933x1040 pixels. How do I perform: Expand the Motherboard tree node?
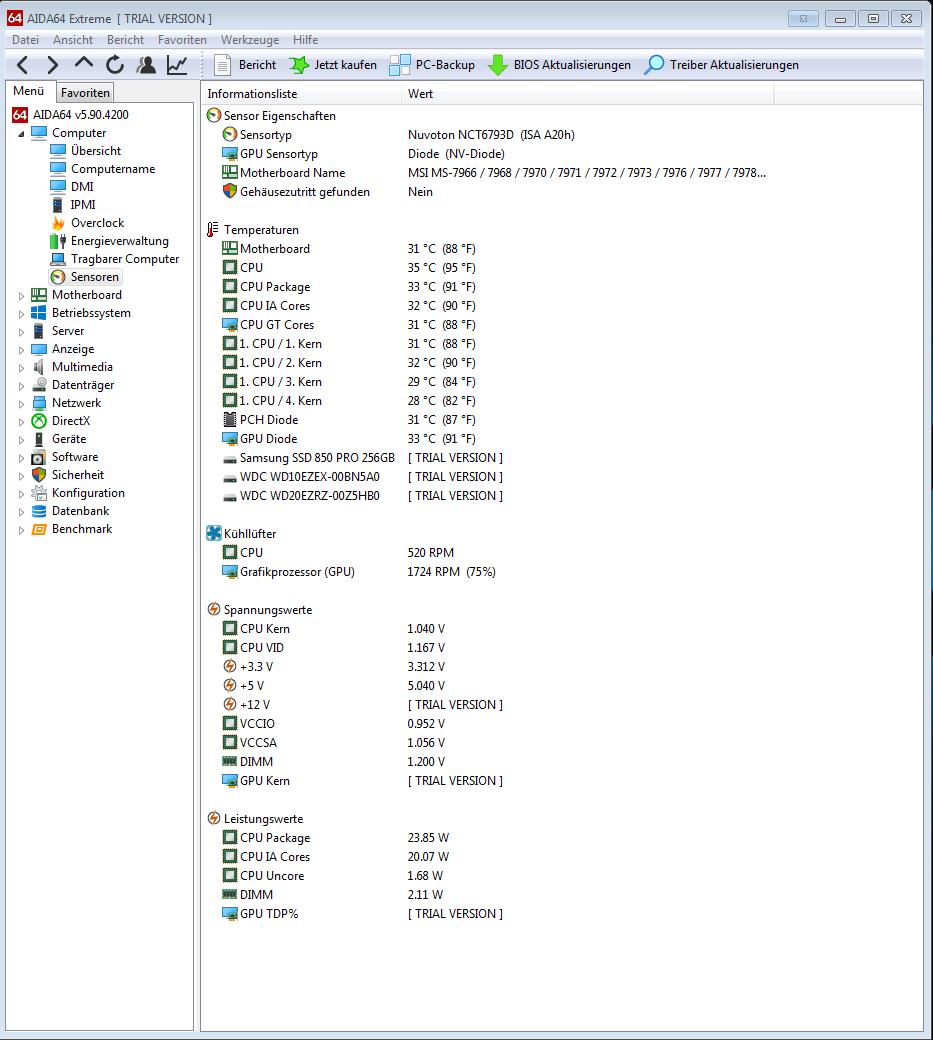click(x=21, y=296)
